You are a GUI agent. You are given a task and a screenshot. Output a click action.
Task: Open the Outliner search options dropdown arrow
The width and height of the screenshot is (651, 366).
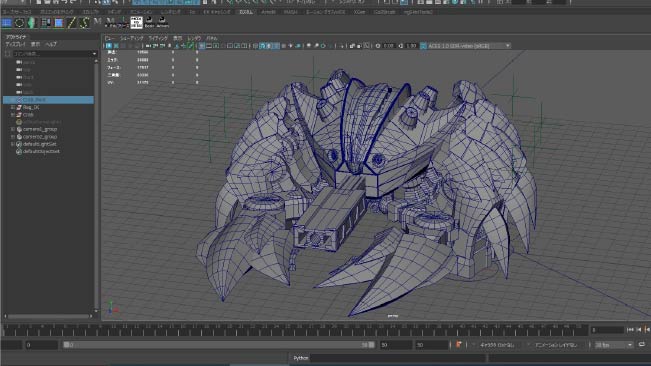pyautogui.click(x=94, y=54)
